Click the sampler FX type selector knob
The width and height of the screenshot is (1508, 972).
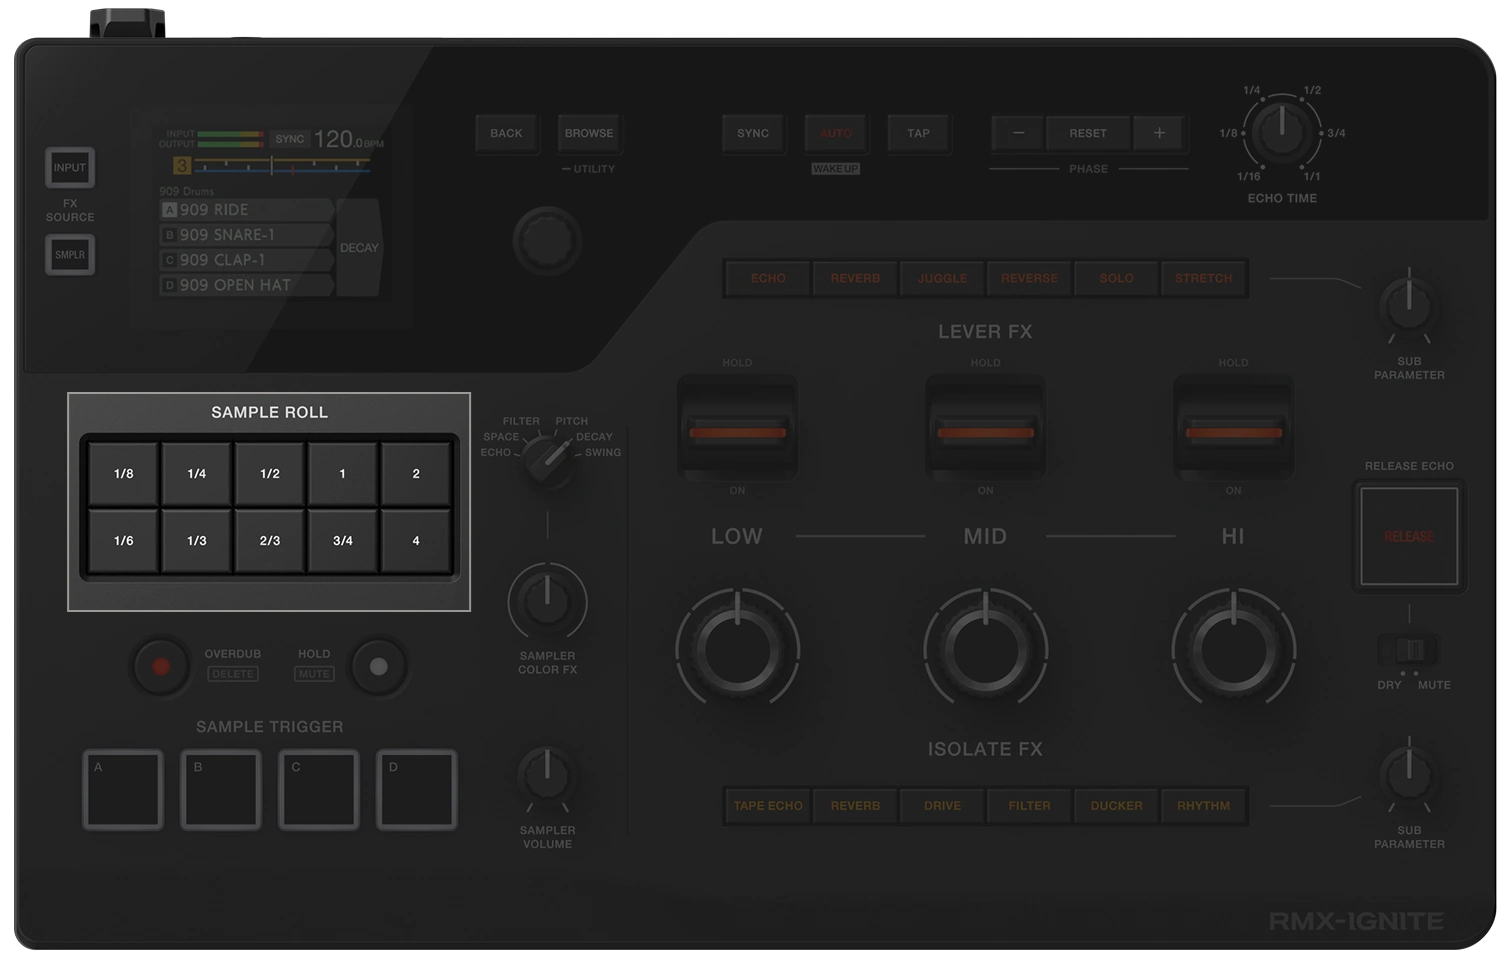(547, 460)
